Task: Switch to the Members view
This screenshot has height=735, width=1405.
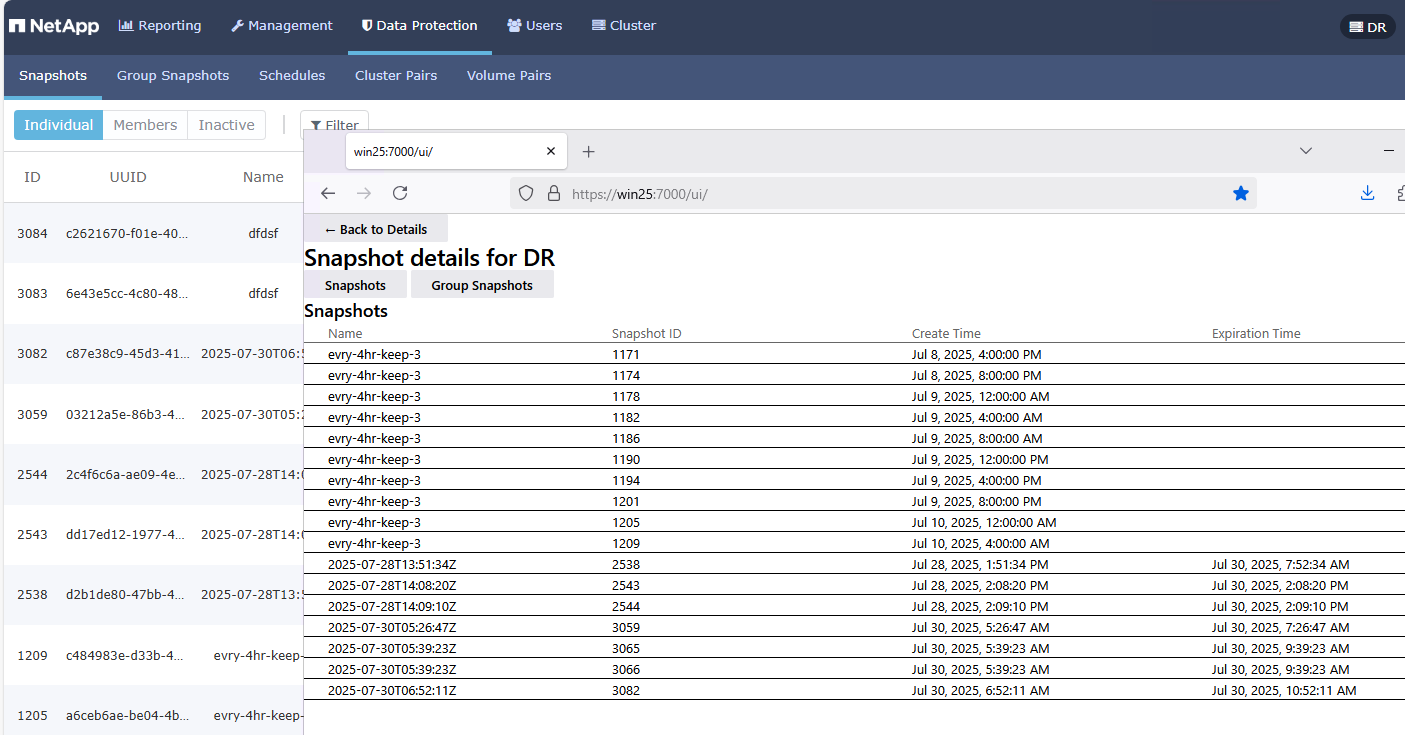Action: pos(145,125)
